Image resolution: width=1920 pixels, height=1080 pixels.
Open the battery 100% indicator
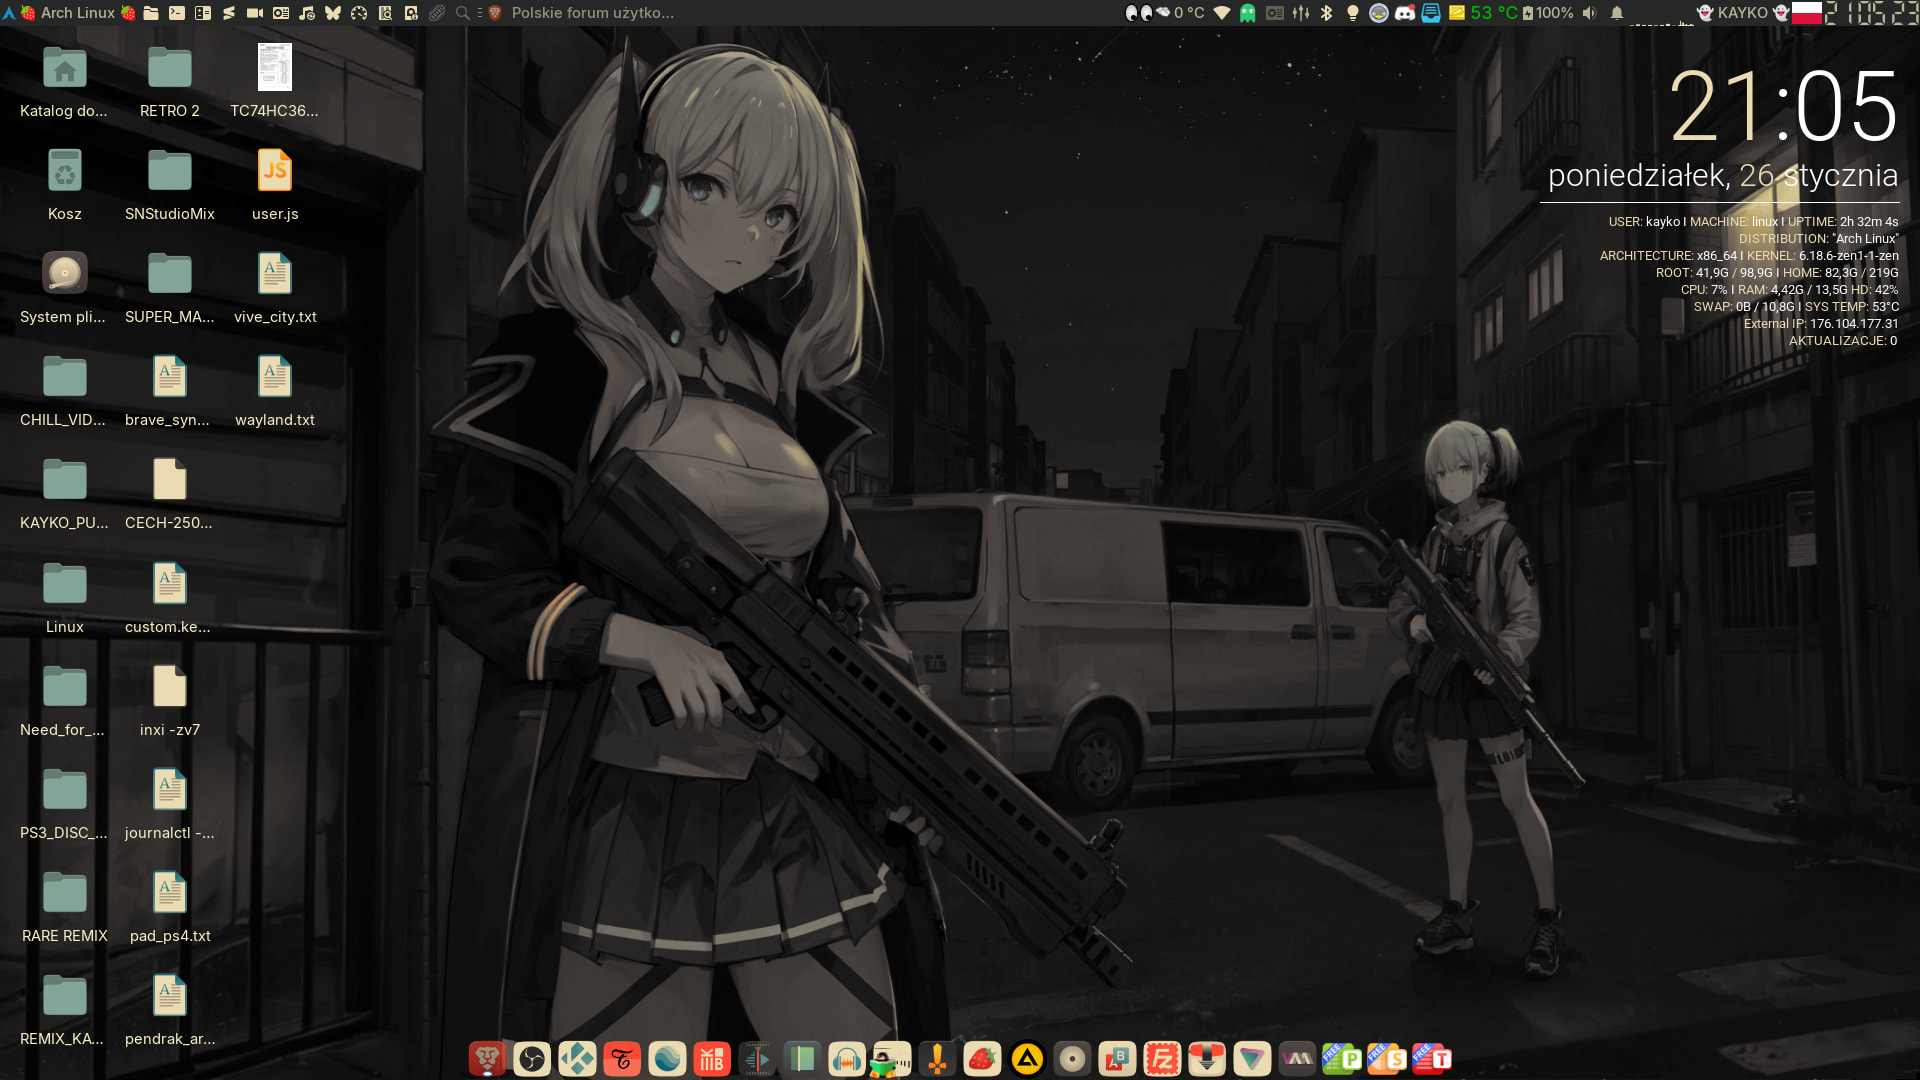(1548, 13)
